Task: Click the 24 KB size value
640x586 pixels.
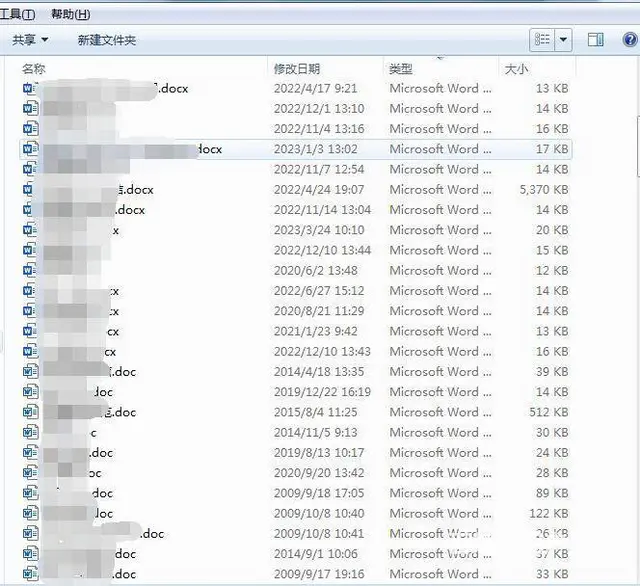Action: pos(552,453)
